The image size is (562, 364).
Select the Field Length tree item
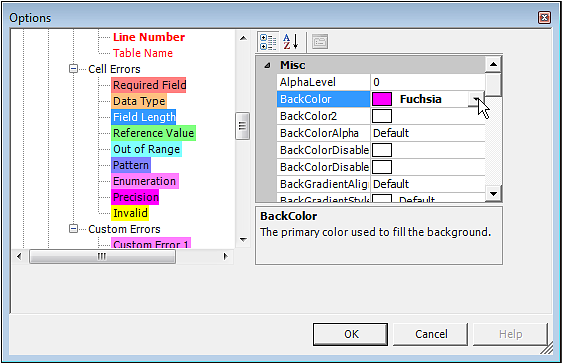144,117
